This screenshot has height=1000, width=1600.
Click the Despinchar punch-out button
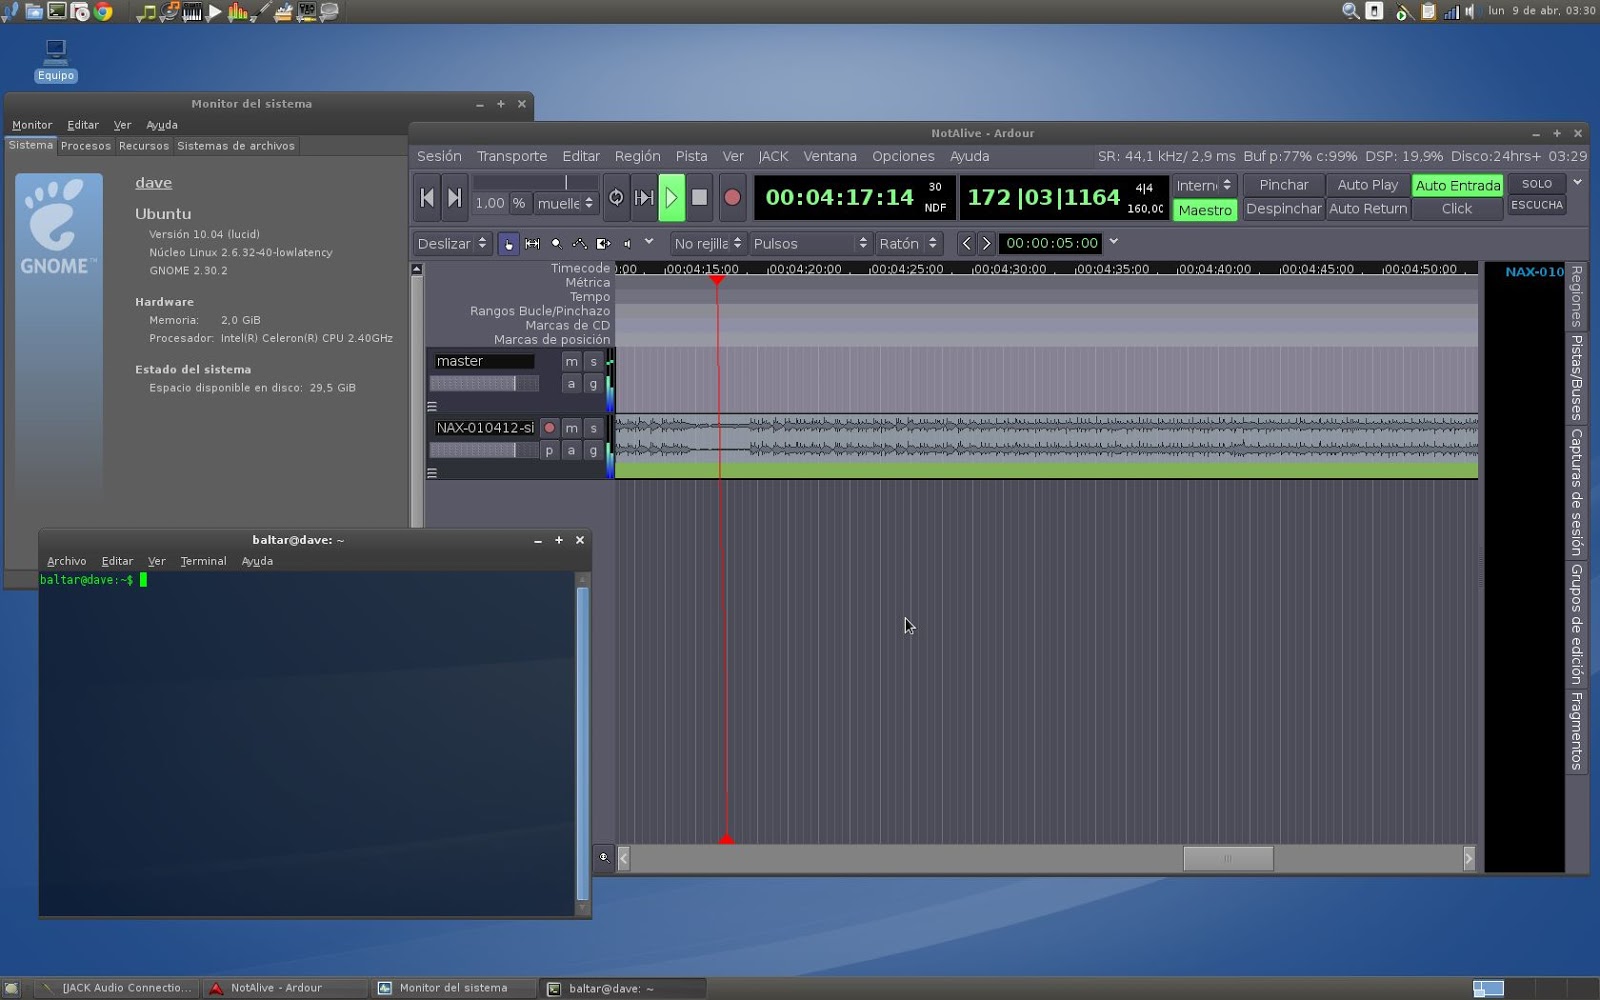click(1284, 209)
